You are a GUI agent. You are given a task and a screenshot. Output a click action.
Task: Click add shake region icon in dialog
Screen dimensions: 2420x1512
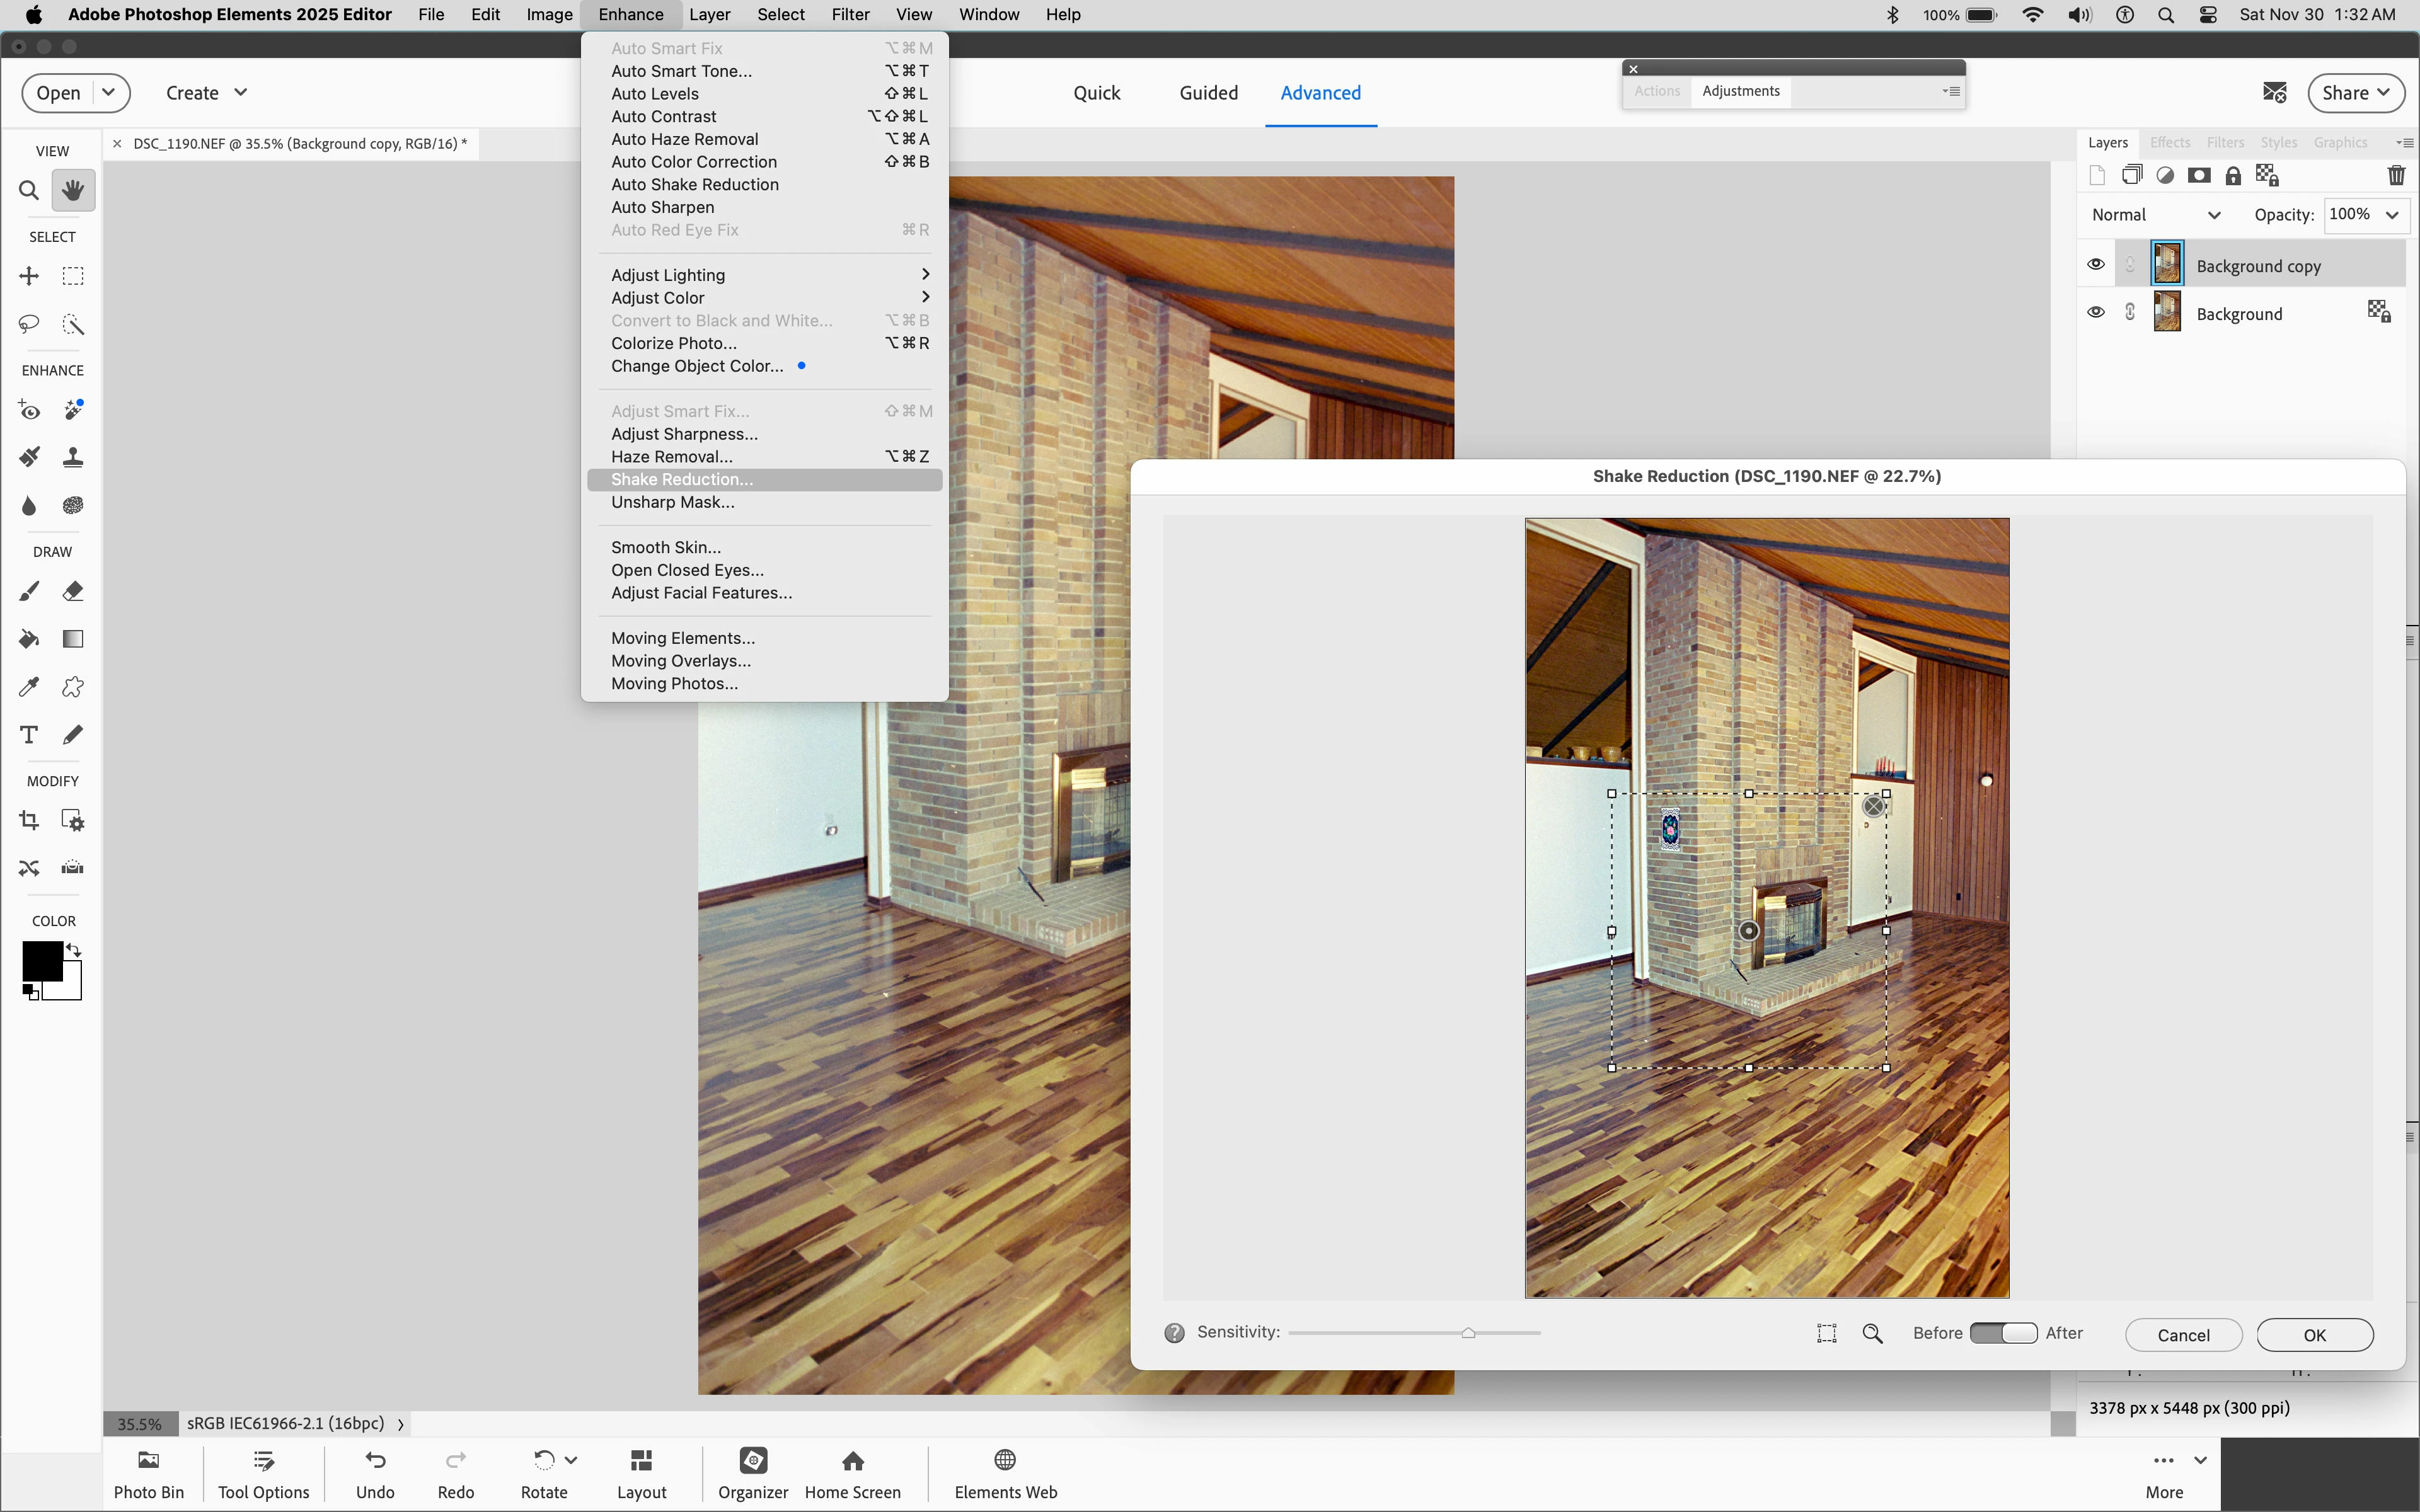(1826, 1334)
